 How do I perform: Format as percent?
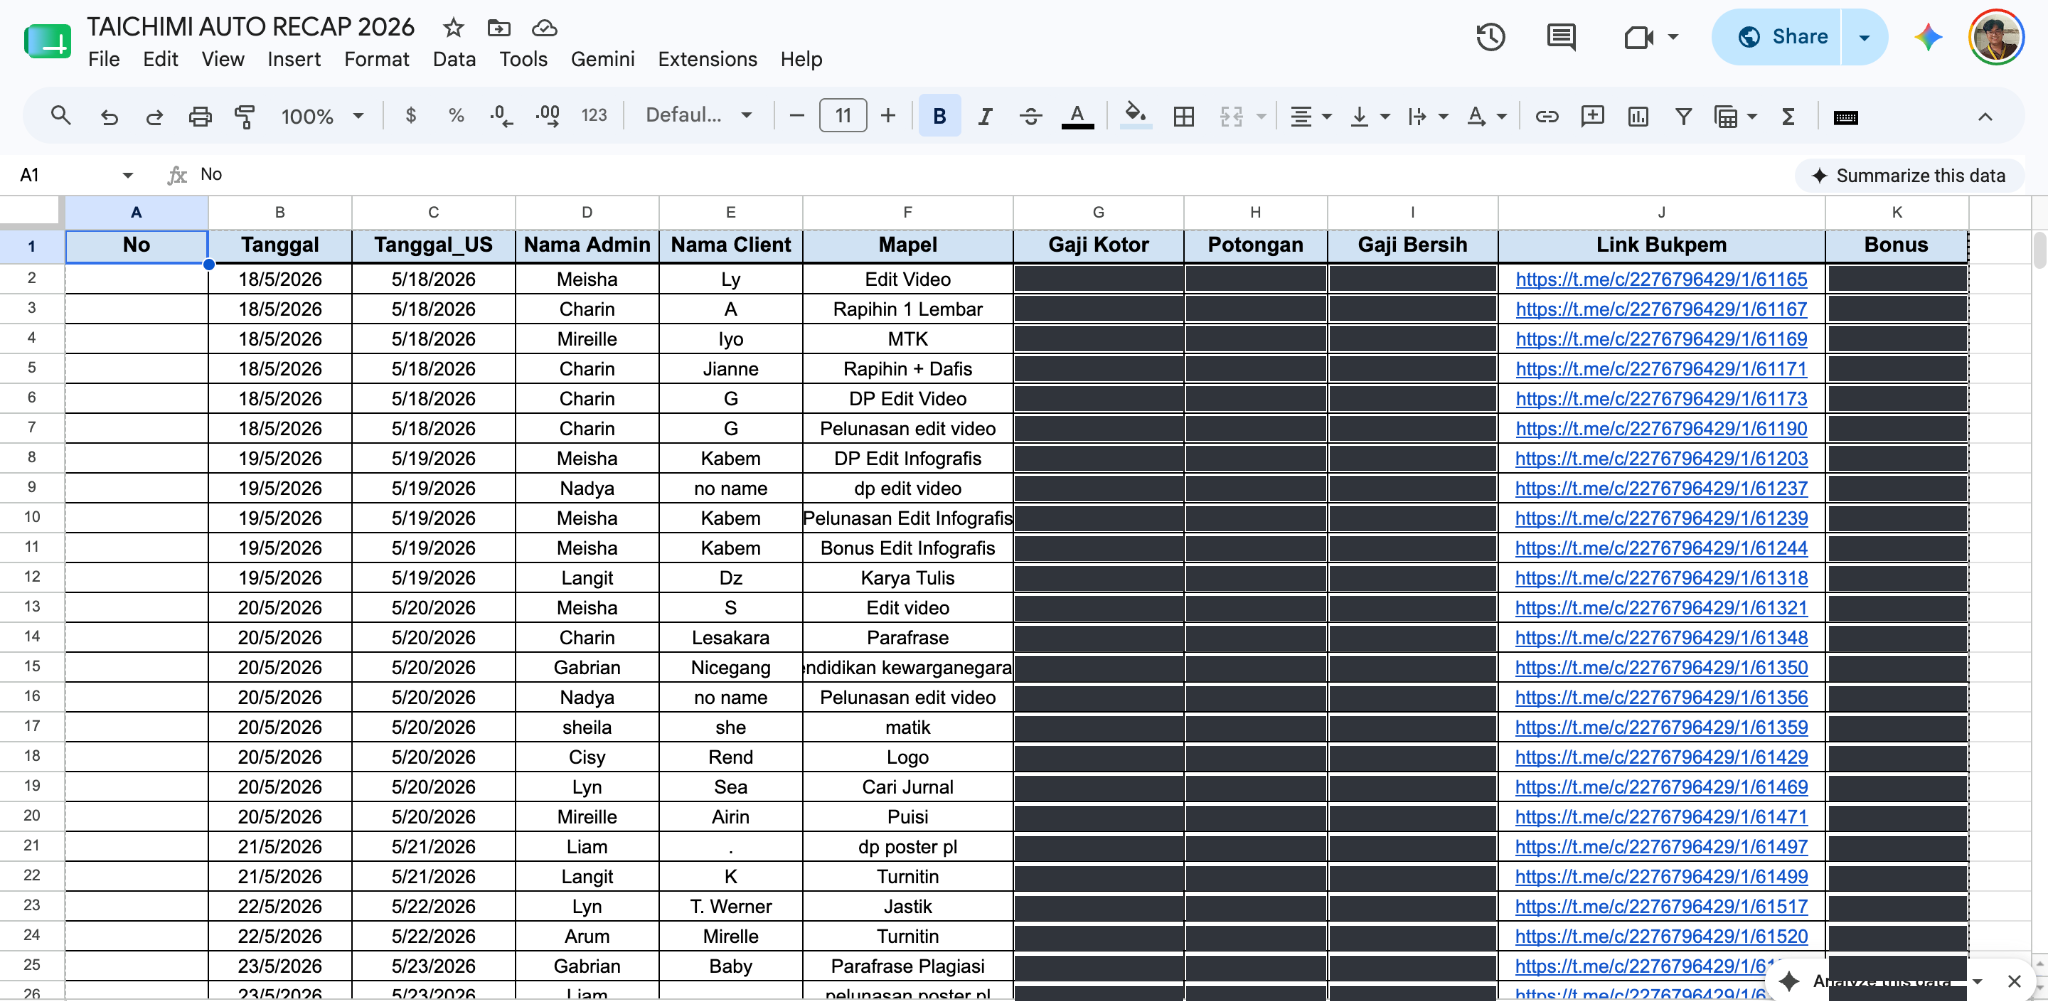456,116
